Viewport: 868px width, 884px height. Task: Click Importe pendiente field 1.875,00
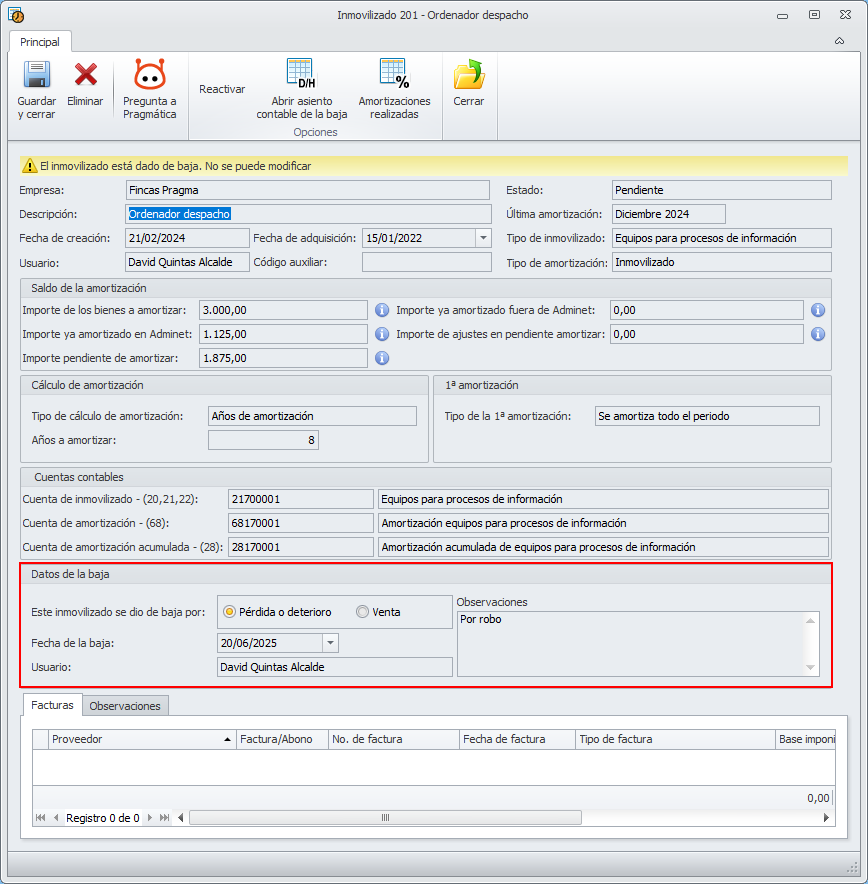(x=284, y=358)
